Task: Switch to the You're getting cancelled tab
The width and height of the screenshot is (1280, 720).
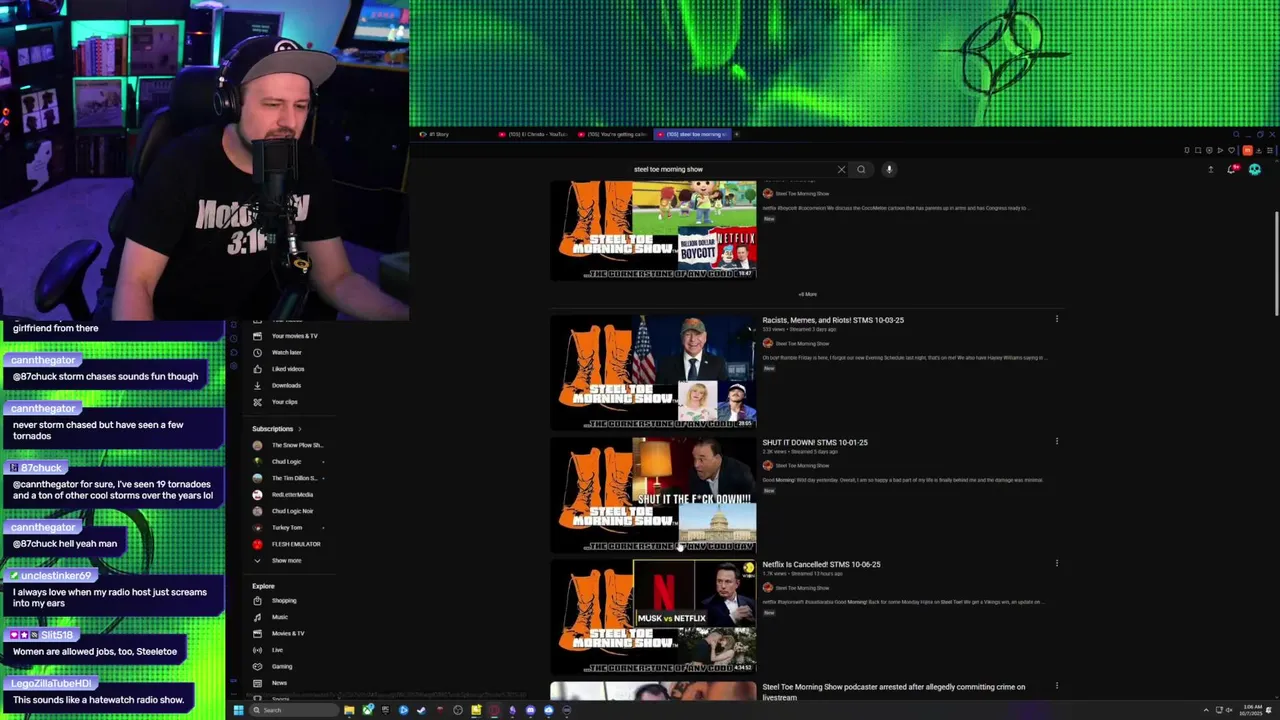Action: pyautogui.click(x=613, y=134)
